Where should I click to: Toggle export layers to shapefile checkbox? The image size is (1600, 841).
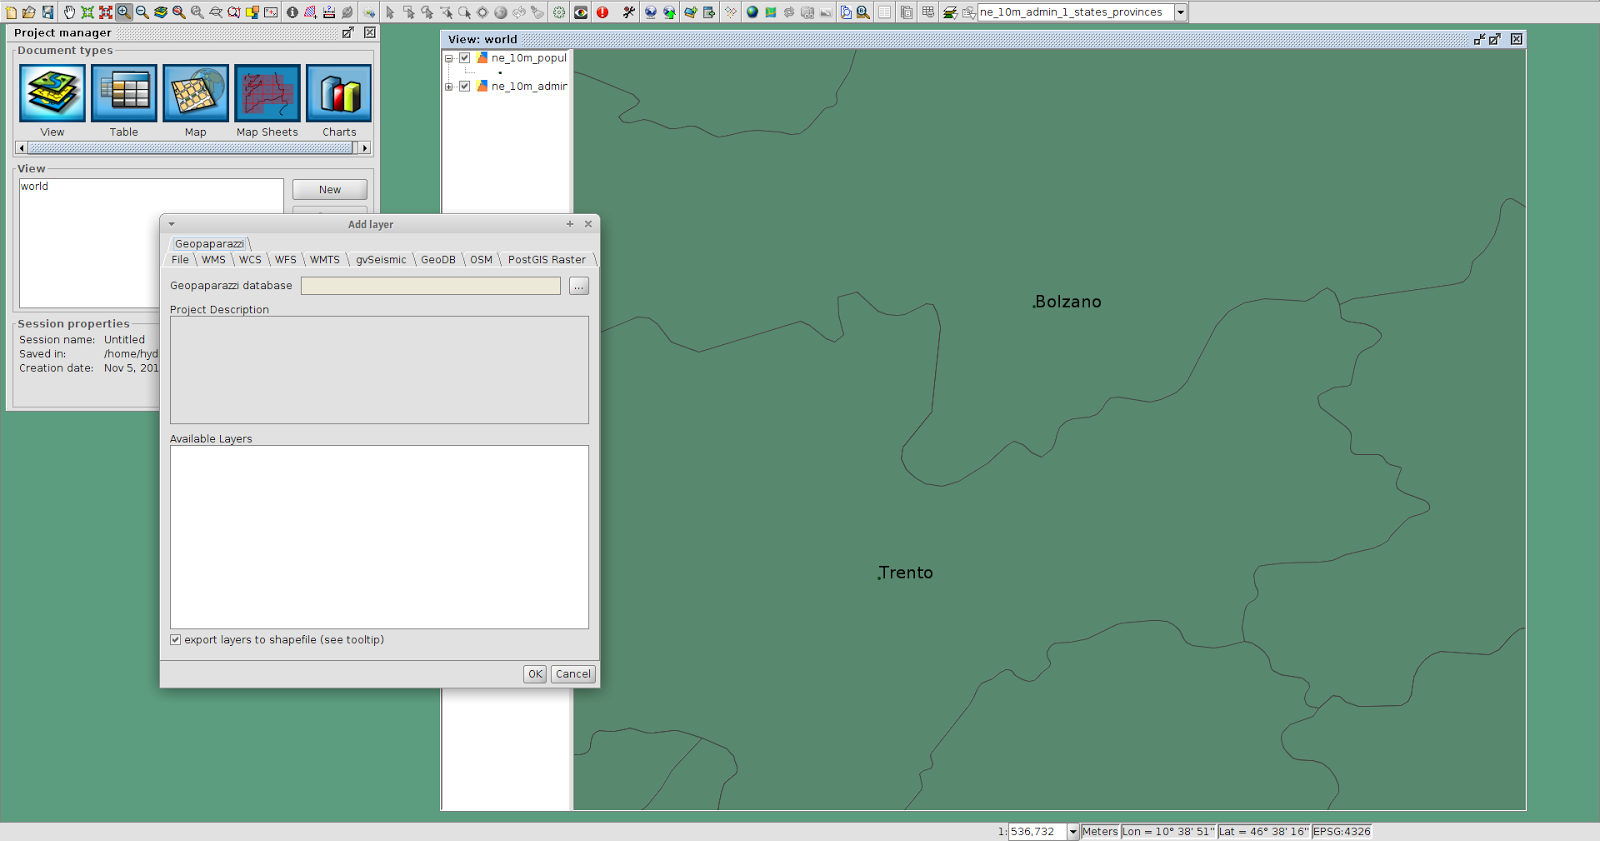point(176,640)
